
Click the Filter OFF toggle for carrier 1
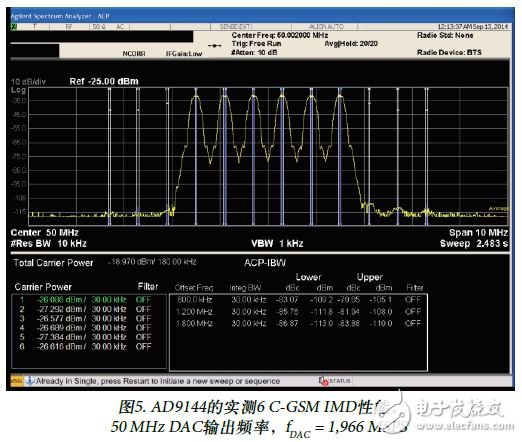click(x=143, y=299)
